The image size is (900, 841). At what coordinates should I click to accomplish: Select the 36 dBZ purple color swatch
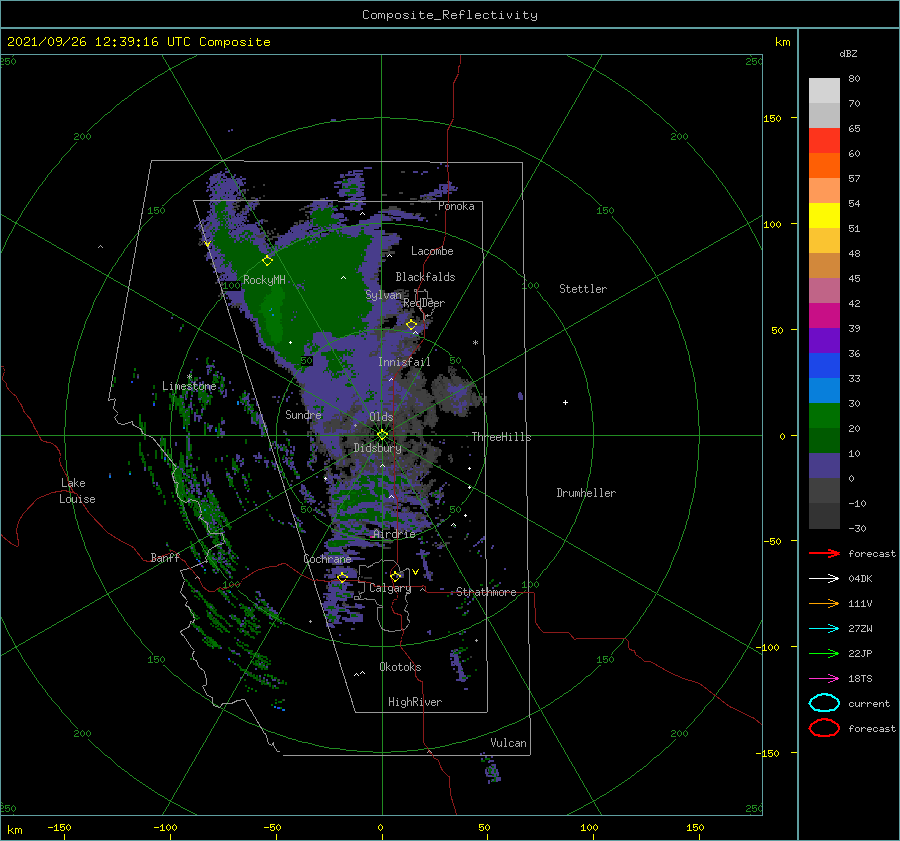click(x=824, y=340)
